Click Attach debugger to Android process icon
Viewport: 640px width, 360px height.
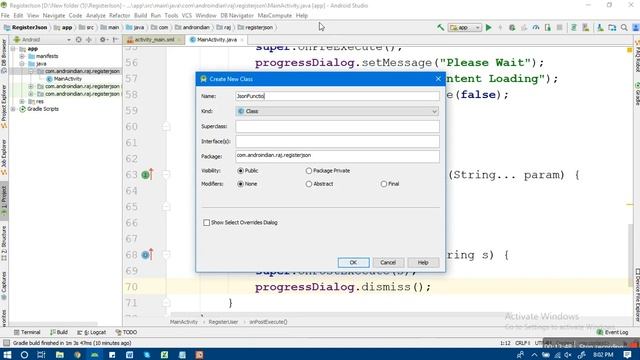click(x=548, y=27)
